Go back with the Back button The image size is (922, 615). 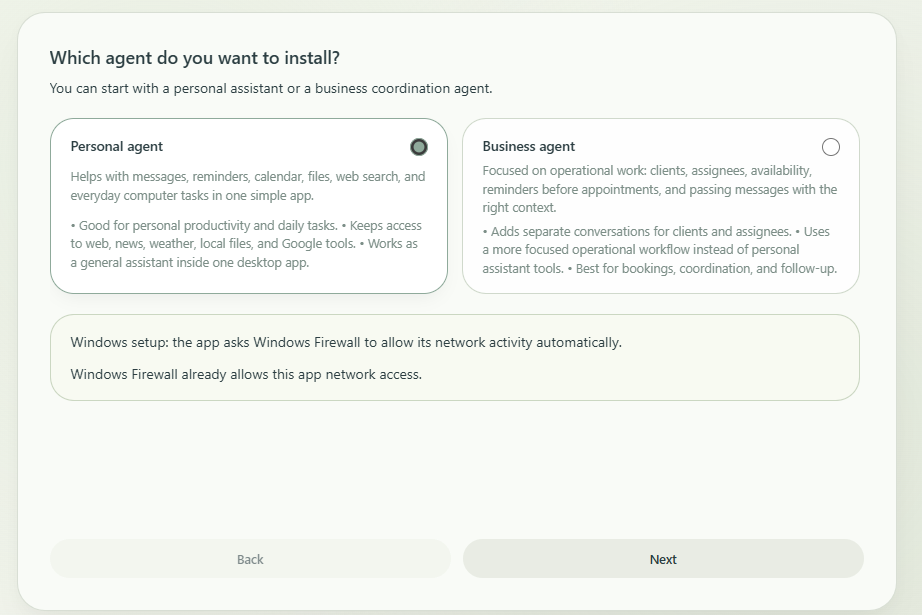tap(250, 559)
